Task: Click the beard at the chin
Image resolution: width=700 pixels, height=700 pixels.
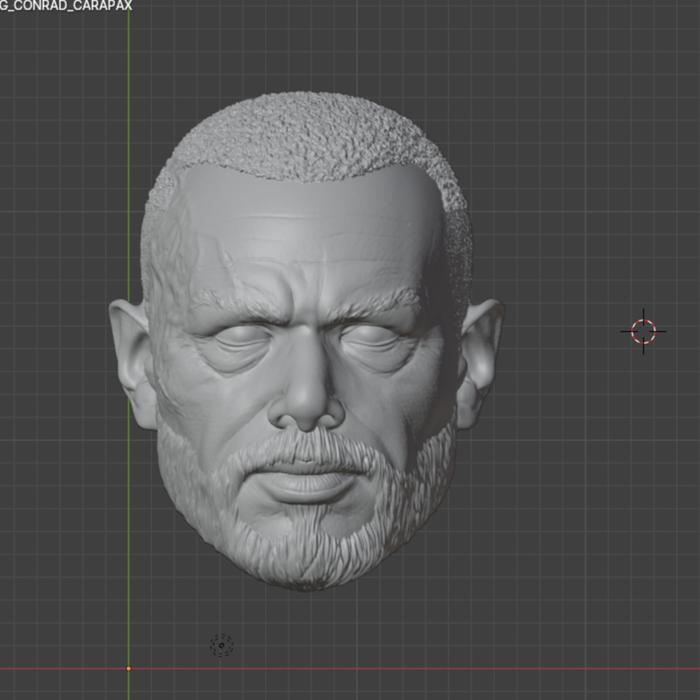Action: click(x=307, y=556)
